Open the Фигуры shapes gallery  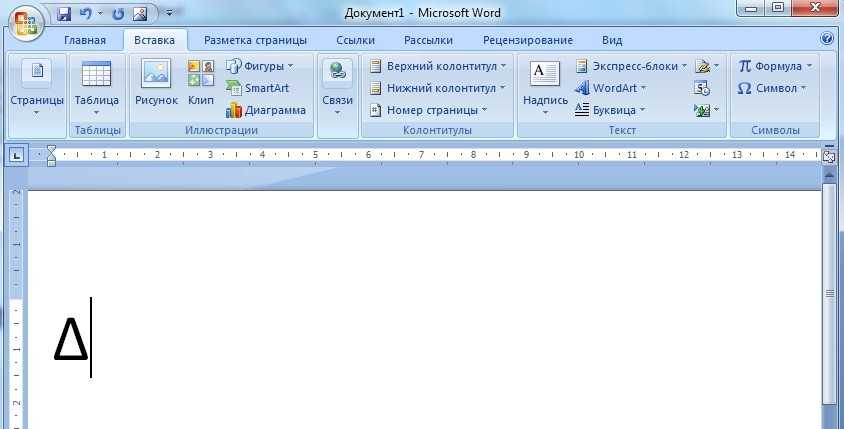[x=260, y=66]
